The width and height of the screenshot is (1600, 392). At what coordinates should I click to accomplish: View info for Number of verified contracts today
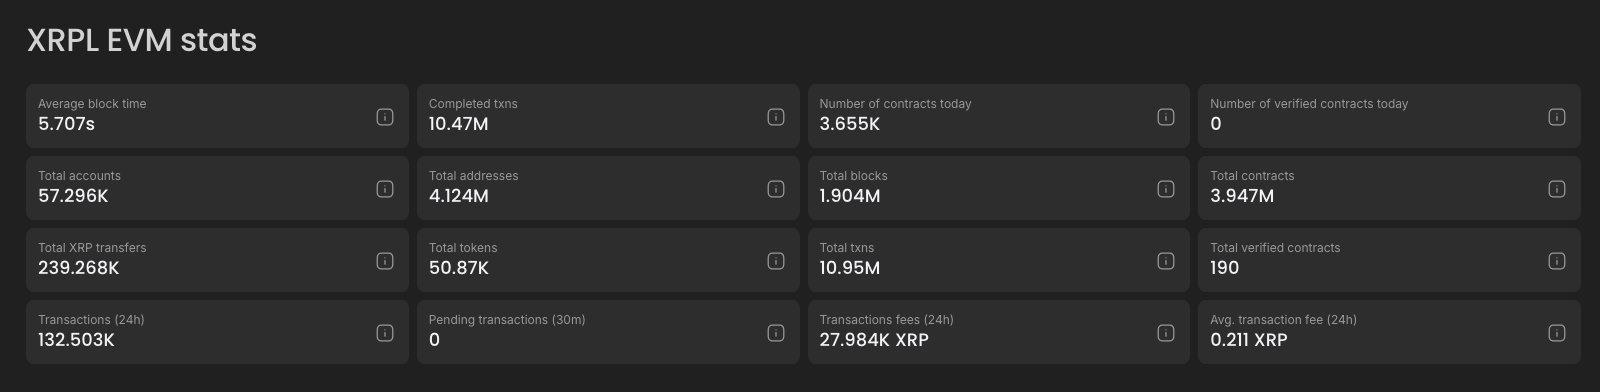pyautogui.click(x=1557, y=117)
